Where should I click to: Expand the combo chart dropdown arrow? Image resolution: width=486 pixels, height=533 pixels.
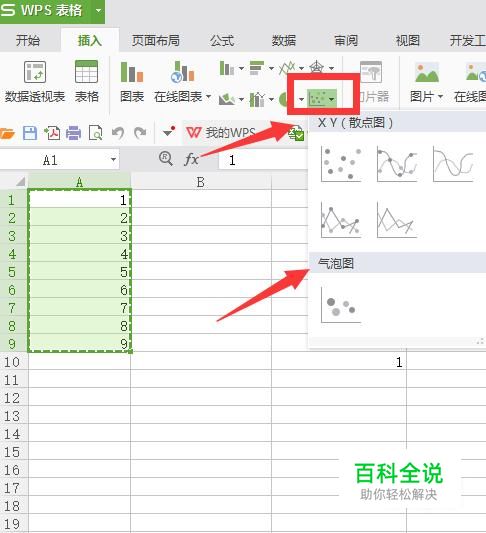(271, 100)
